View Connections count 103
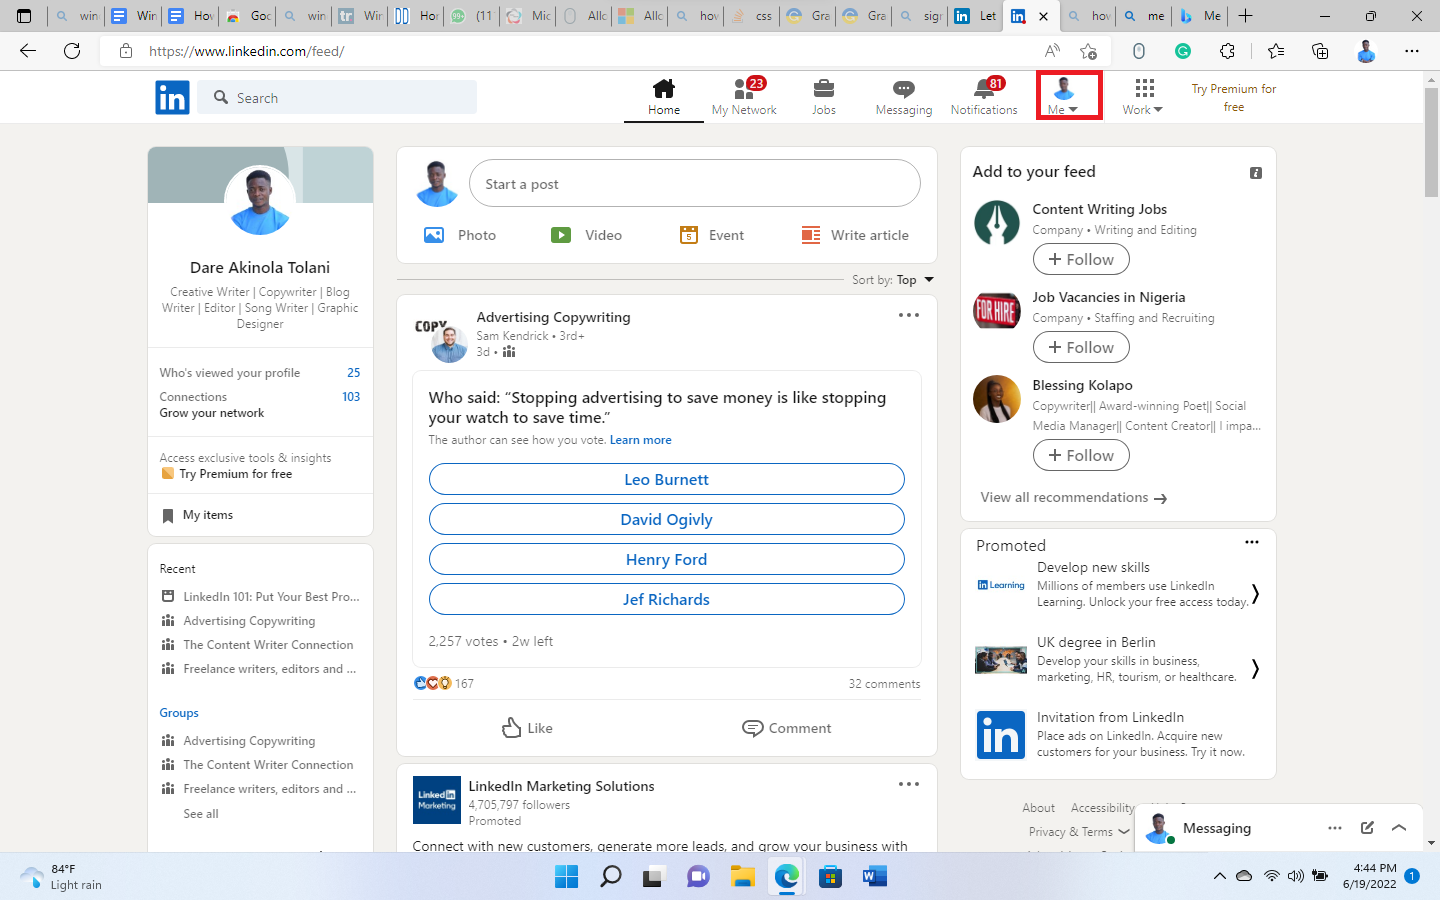 tap(351, 397)
